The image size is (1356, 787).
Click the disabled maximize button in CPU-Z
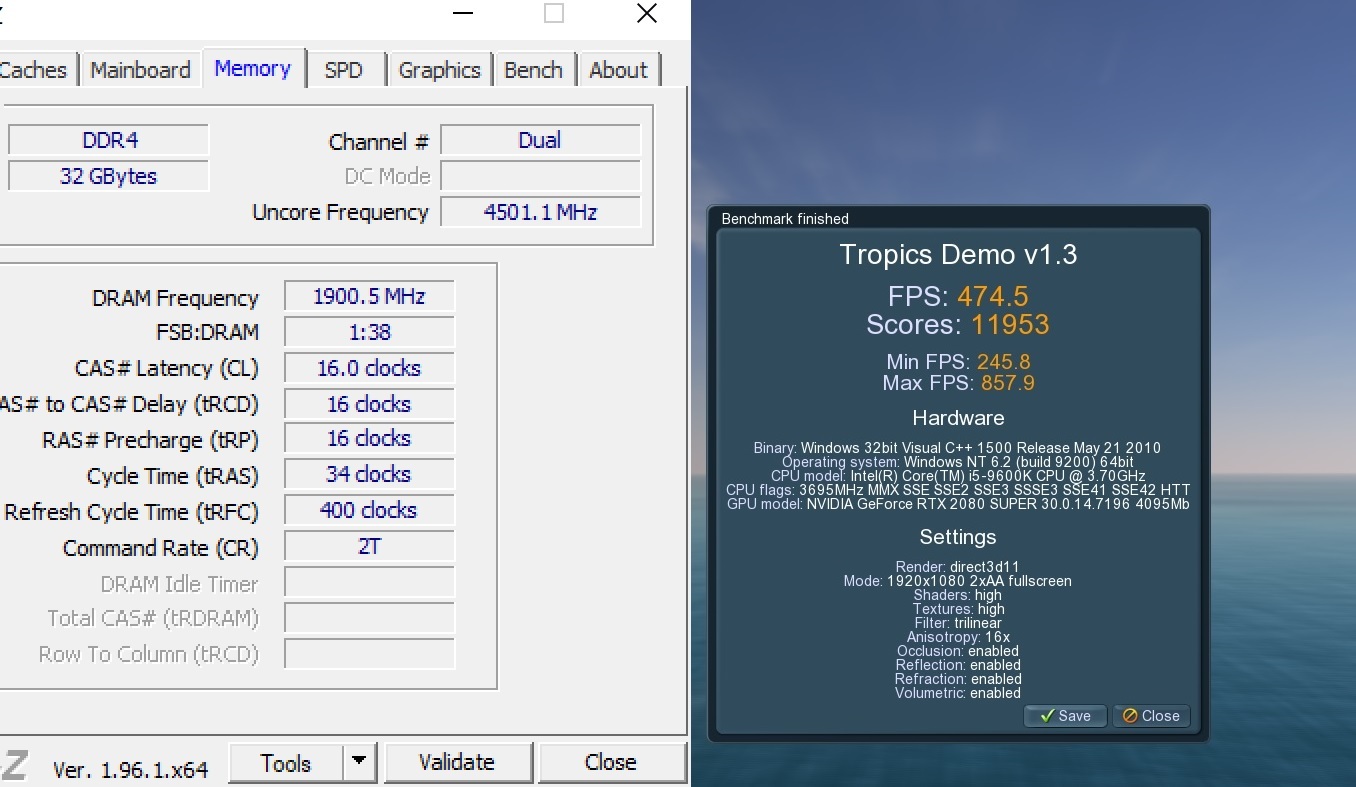(554, 13)
